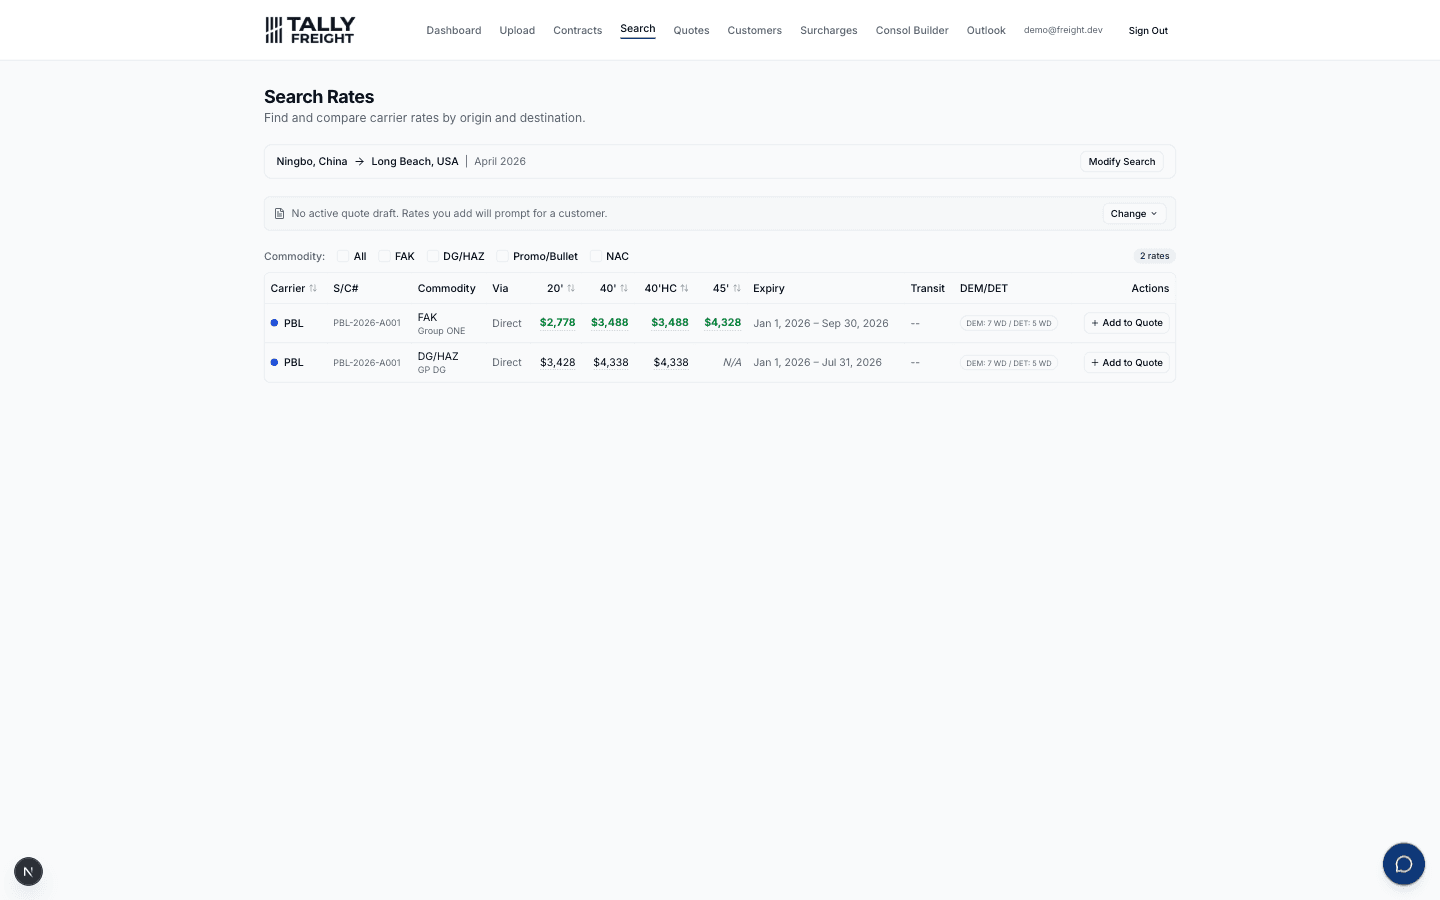
Task: Check the Promo/Bullet filter checkbox
Action: 502,256
